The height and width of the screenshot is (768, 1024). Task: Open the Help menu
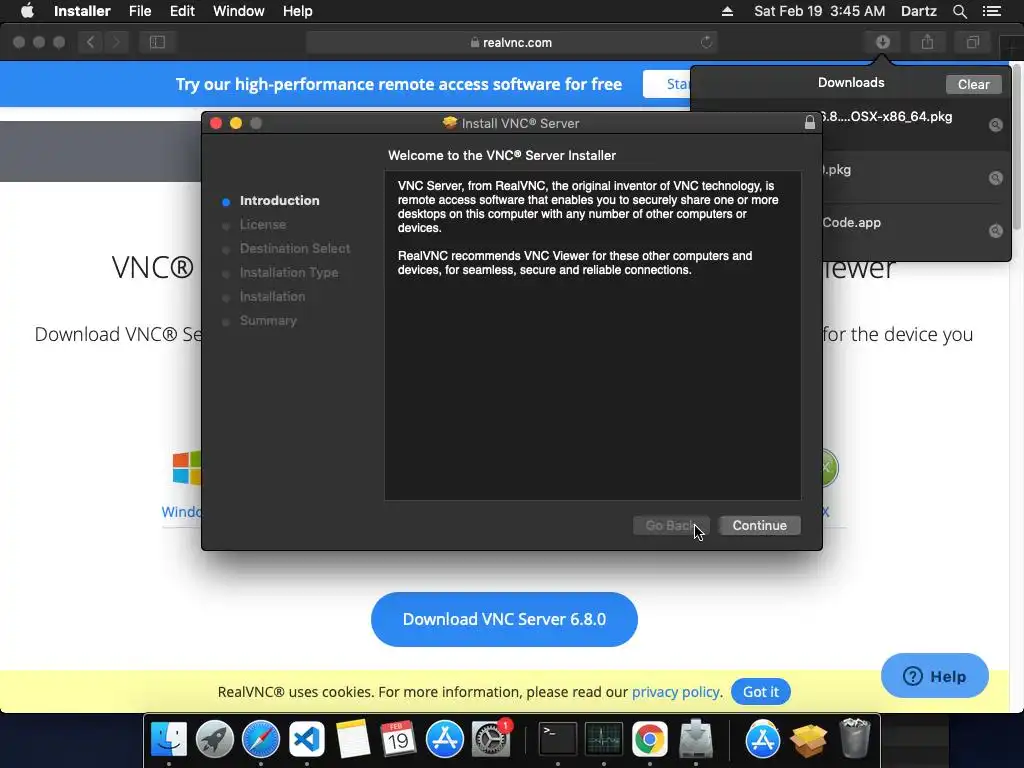[298, 11]
